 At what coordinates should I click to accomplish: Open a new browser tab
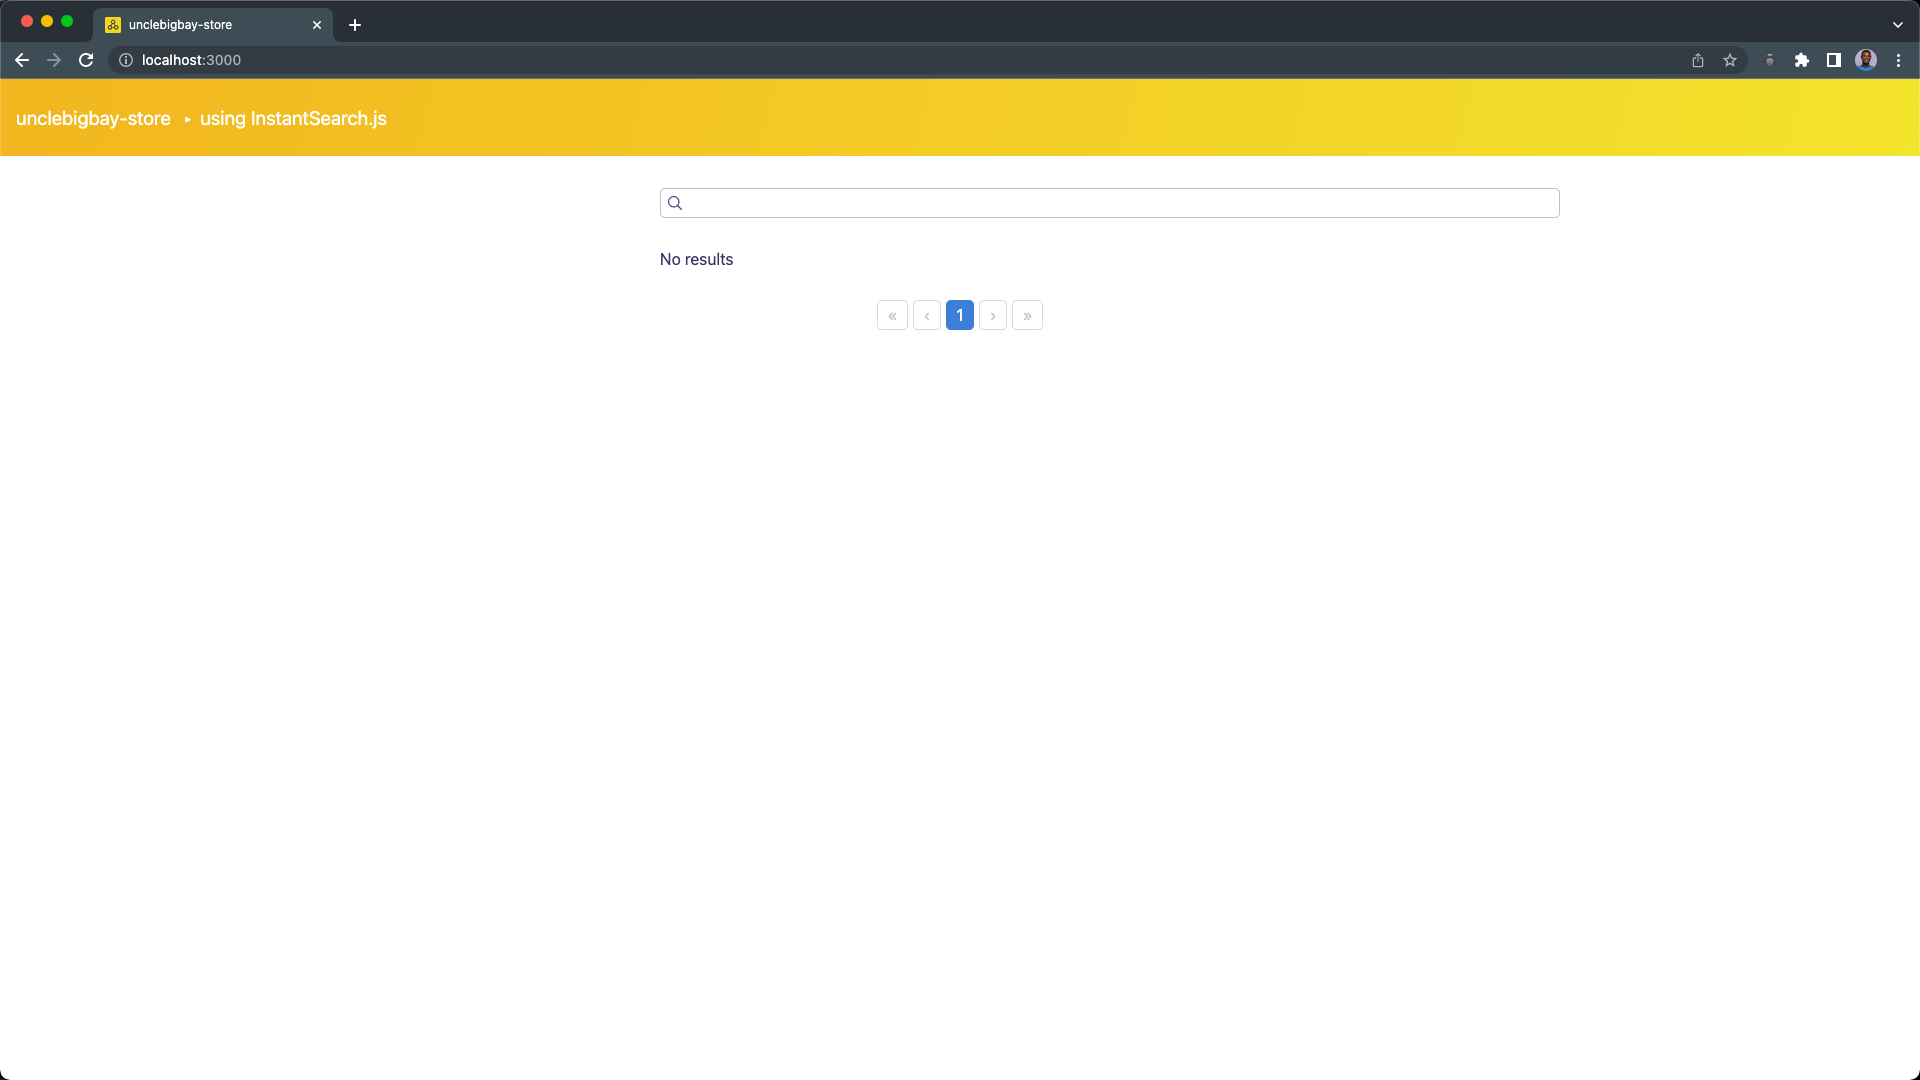click(355, 25)
